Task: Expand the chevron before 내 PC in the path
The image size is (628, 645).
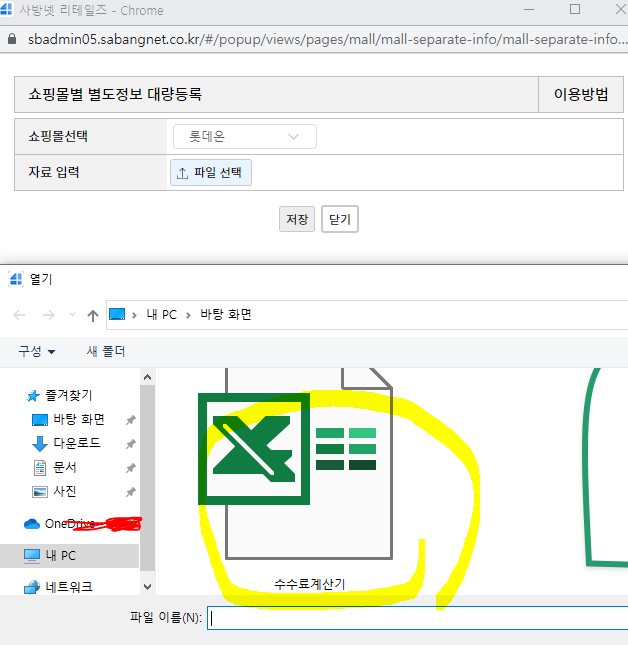Action: tap(134, 315)
